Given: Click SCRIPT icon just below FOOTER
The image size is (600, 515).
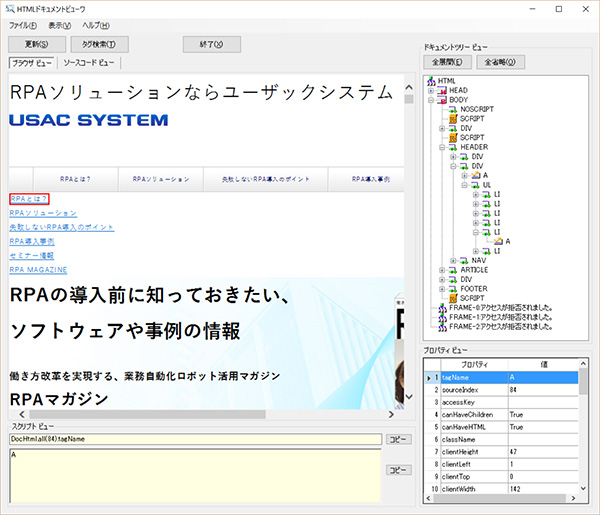Looking at the screenshot, I should click(x=453, y=298).
